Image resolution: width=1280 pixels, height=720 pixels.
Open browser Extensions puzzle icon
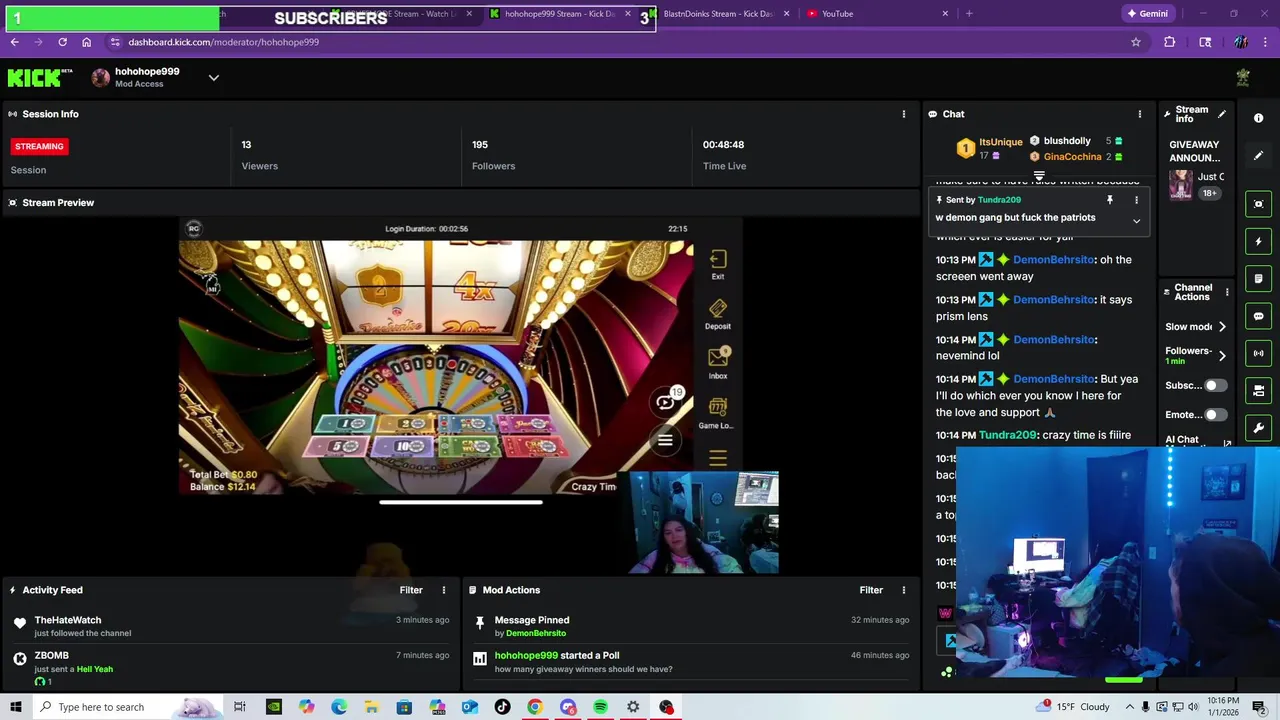[1170, 42]
